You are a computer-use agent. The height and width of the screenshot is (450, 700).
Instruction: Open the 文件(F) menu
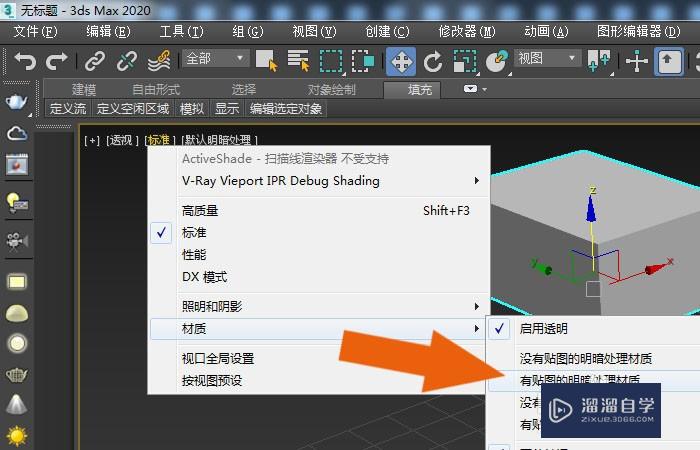(35, 31)
